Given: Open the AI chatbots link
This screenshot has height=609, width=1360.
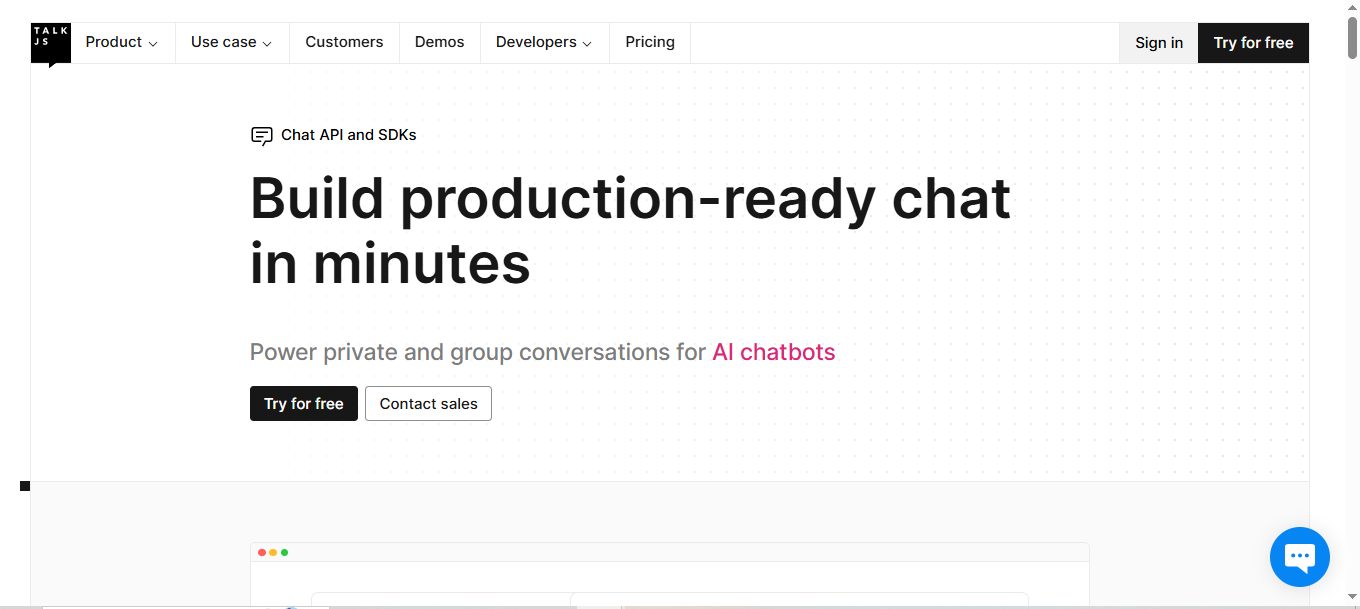Looking at the screenshot, I should (773, 352).
